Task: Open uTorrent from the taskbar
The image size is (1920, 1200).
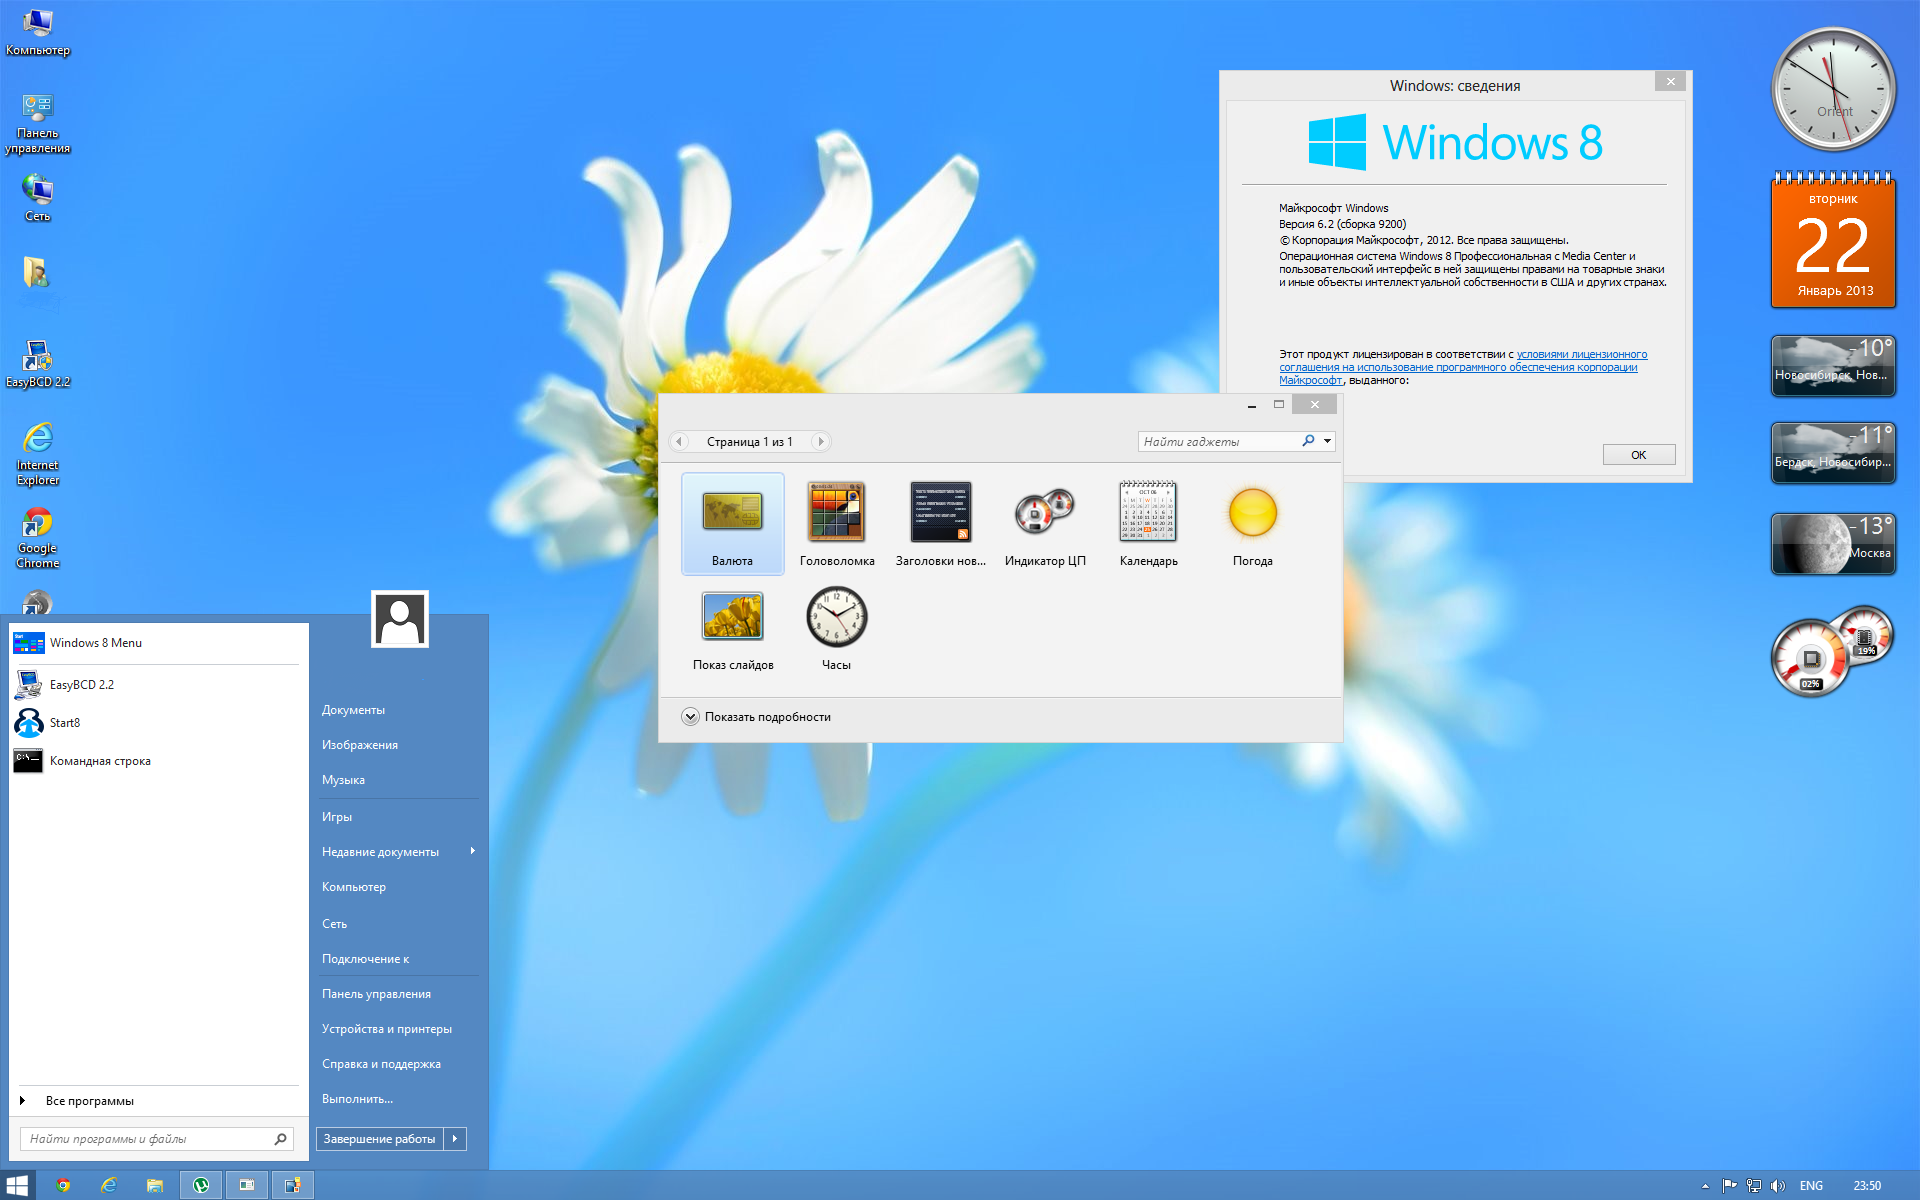Action: [x=201, y=1185]
